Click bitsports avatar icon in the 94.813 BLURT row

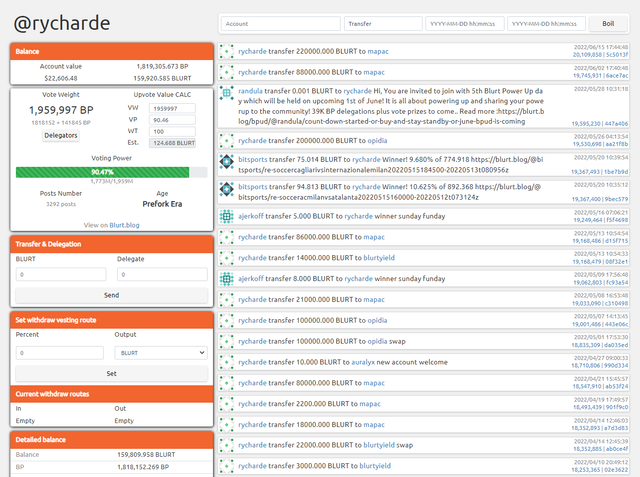pyautogui.click(x=227, y=189)
